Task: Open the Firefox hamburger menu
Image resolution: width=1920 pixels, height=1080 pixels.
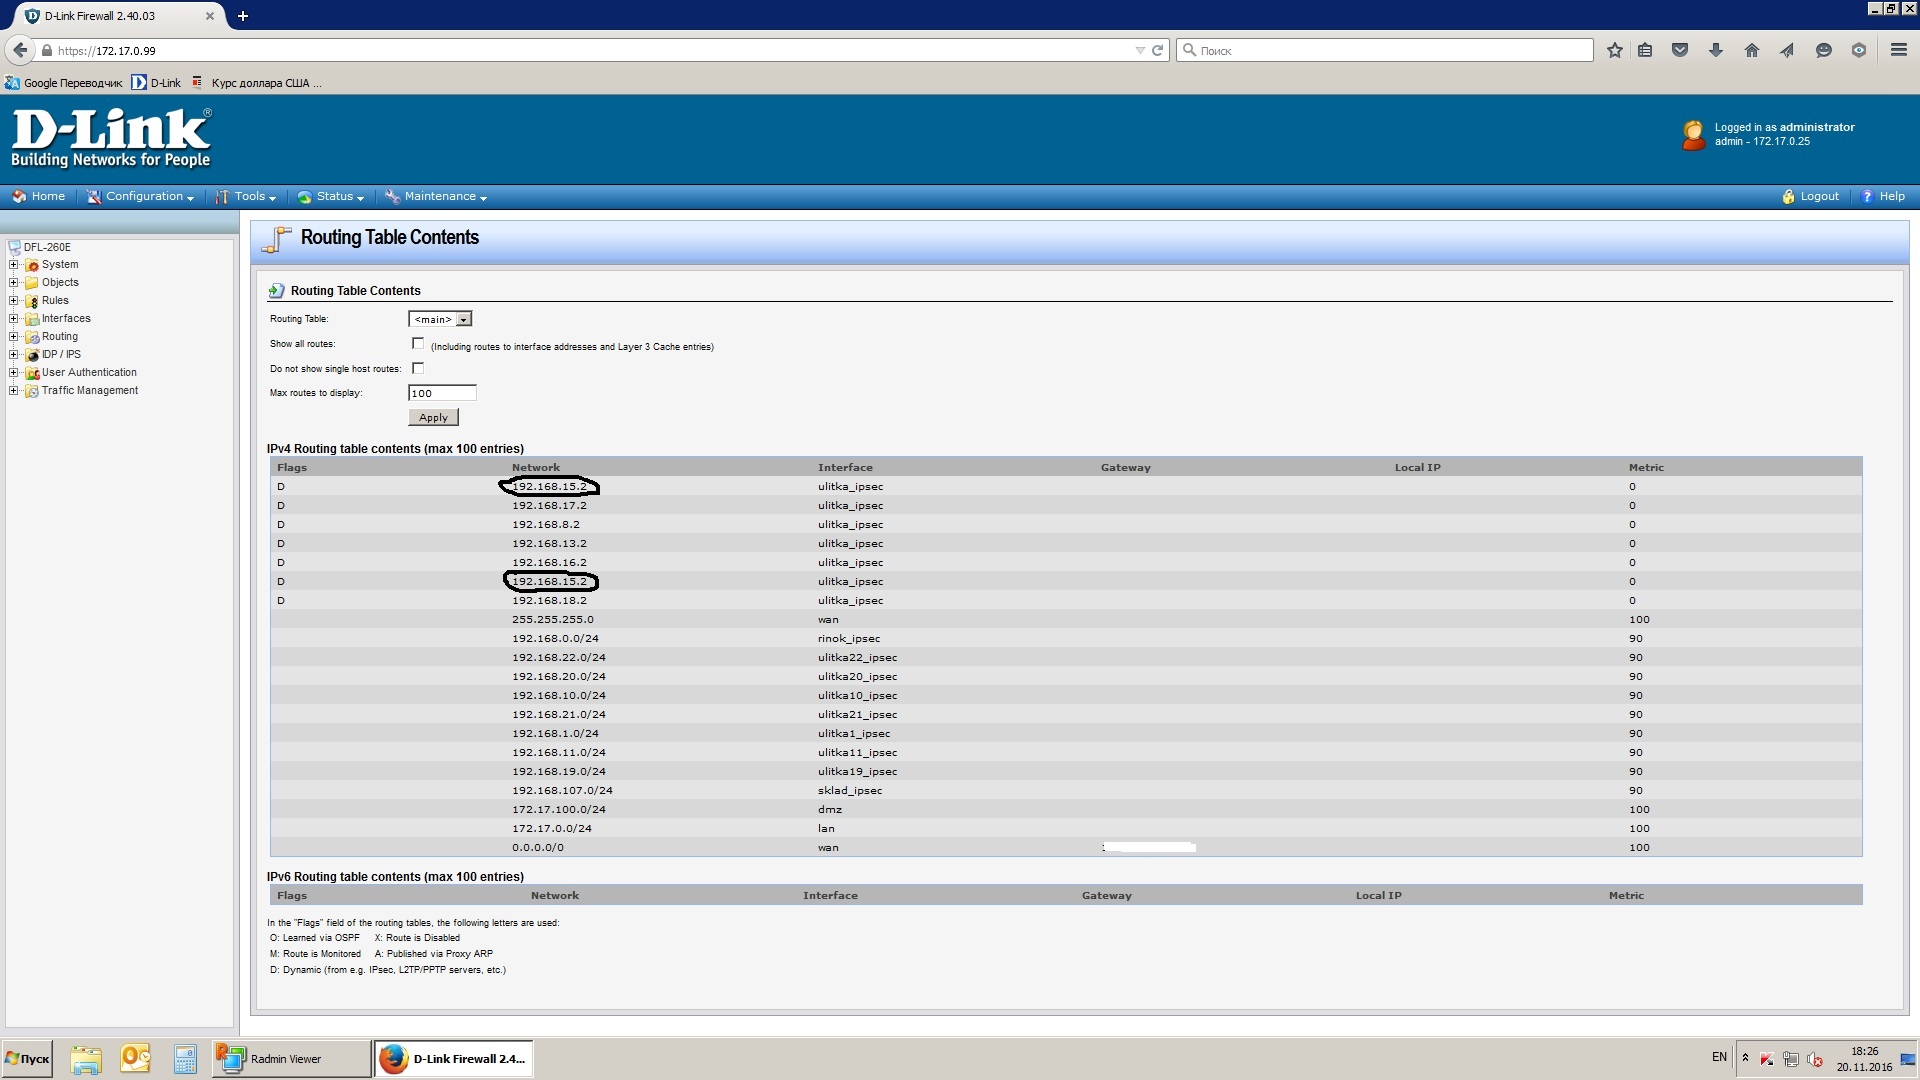Action: (1898, 50)
